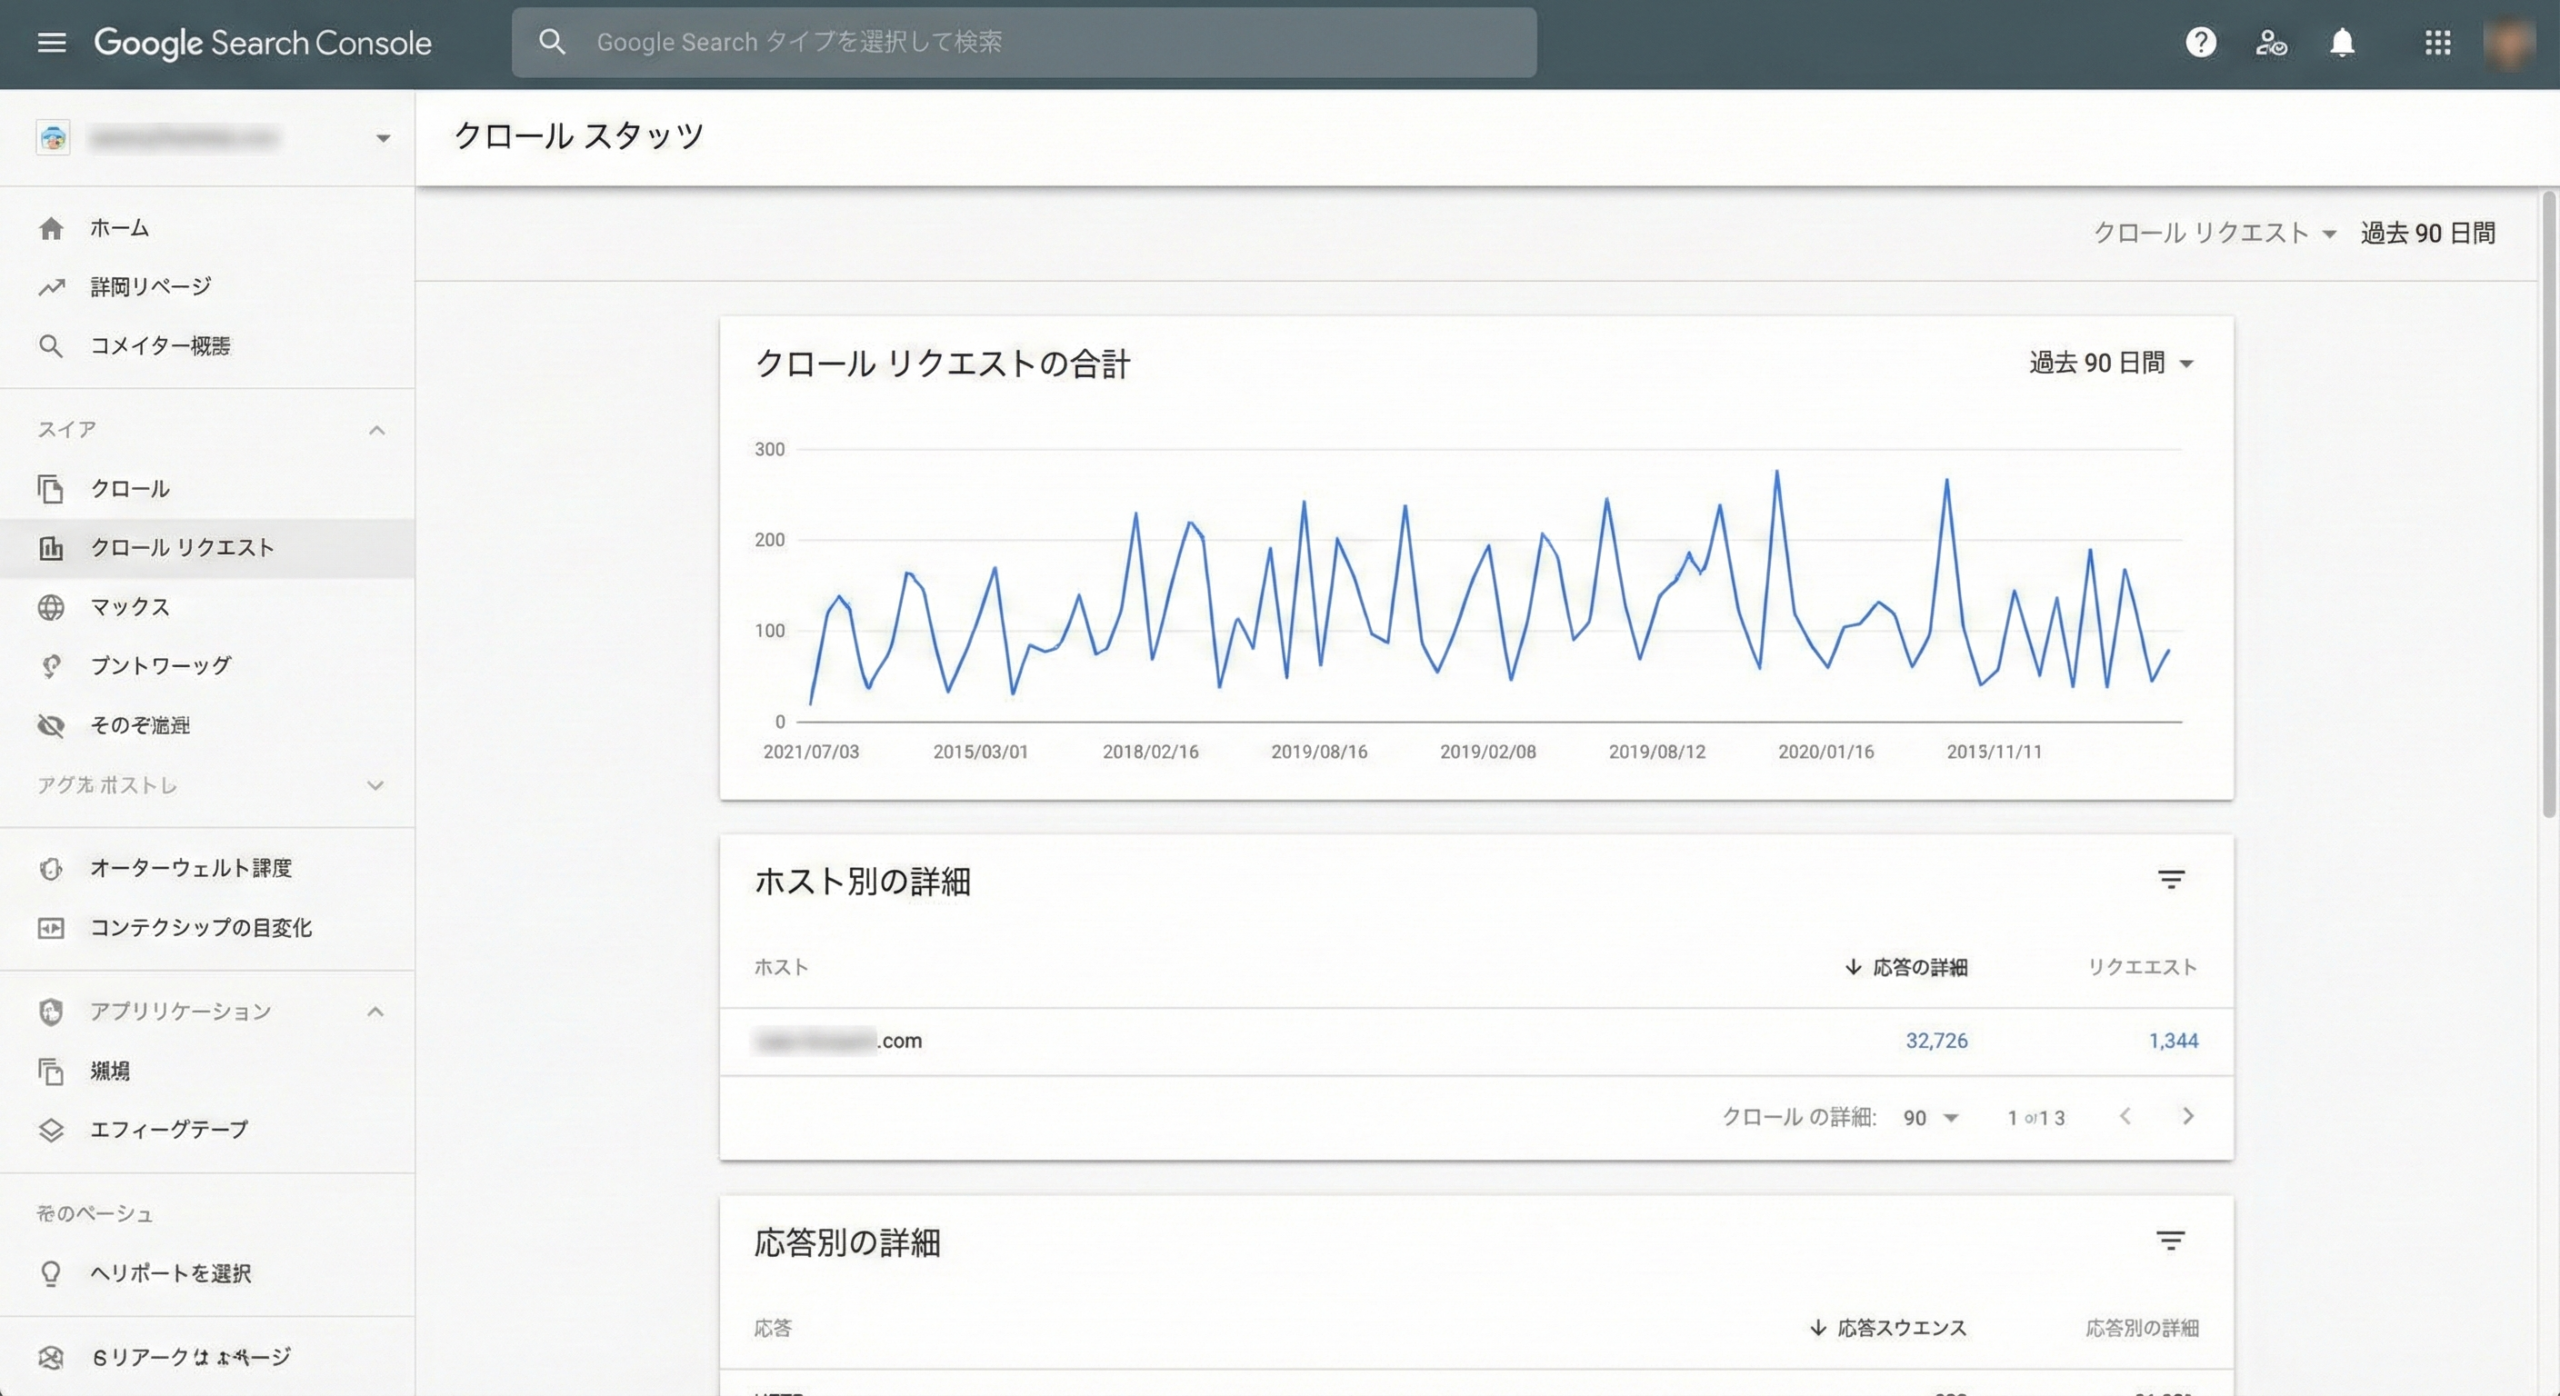Open the chart's 過去 90 日間 dropdown
This screenshot has height=1396, width=2560.
(2110, 363)
